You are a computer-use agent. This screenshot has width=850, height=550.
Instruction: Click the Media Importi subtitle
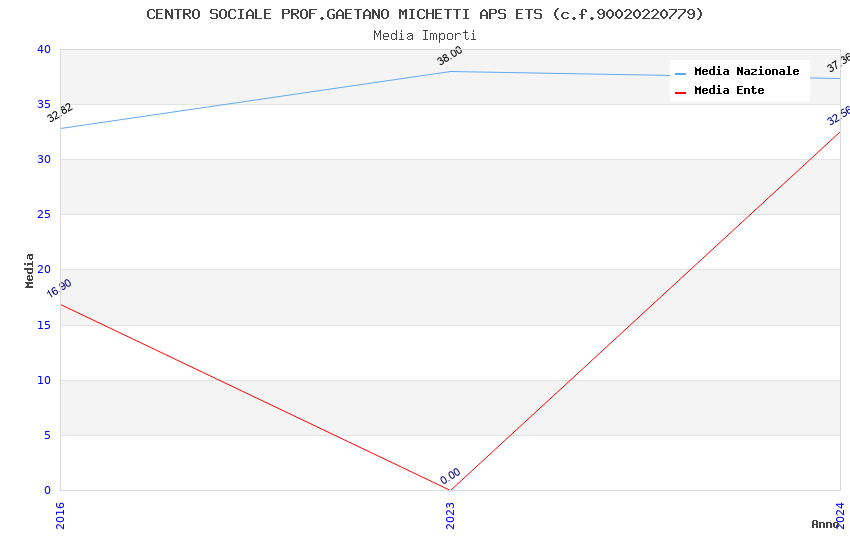424,36
